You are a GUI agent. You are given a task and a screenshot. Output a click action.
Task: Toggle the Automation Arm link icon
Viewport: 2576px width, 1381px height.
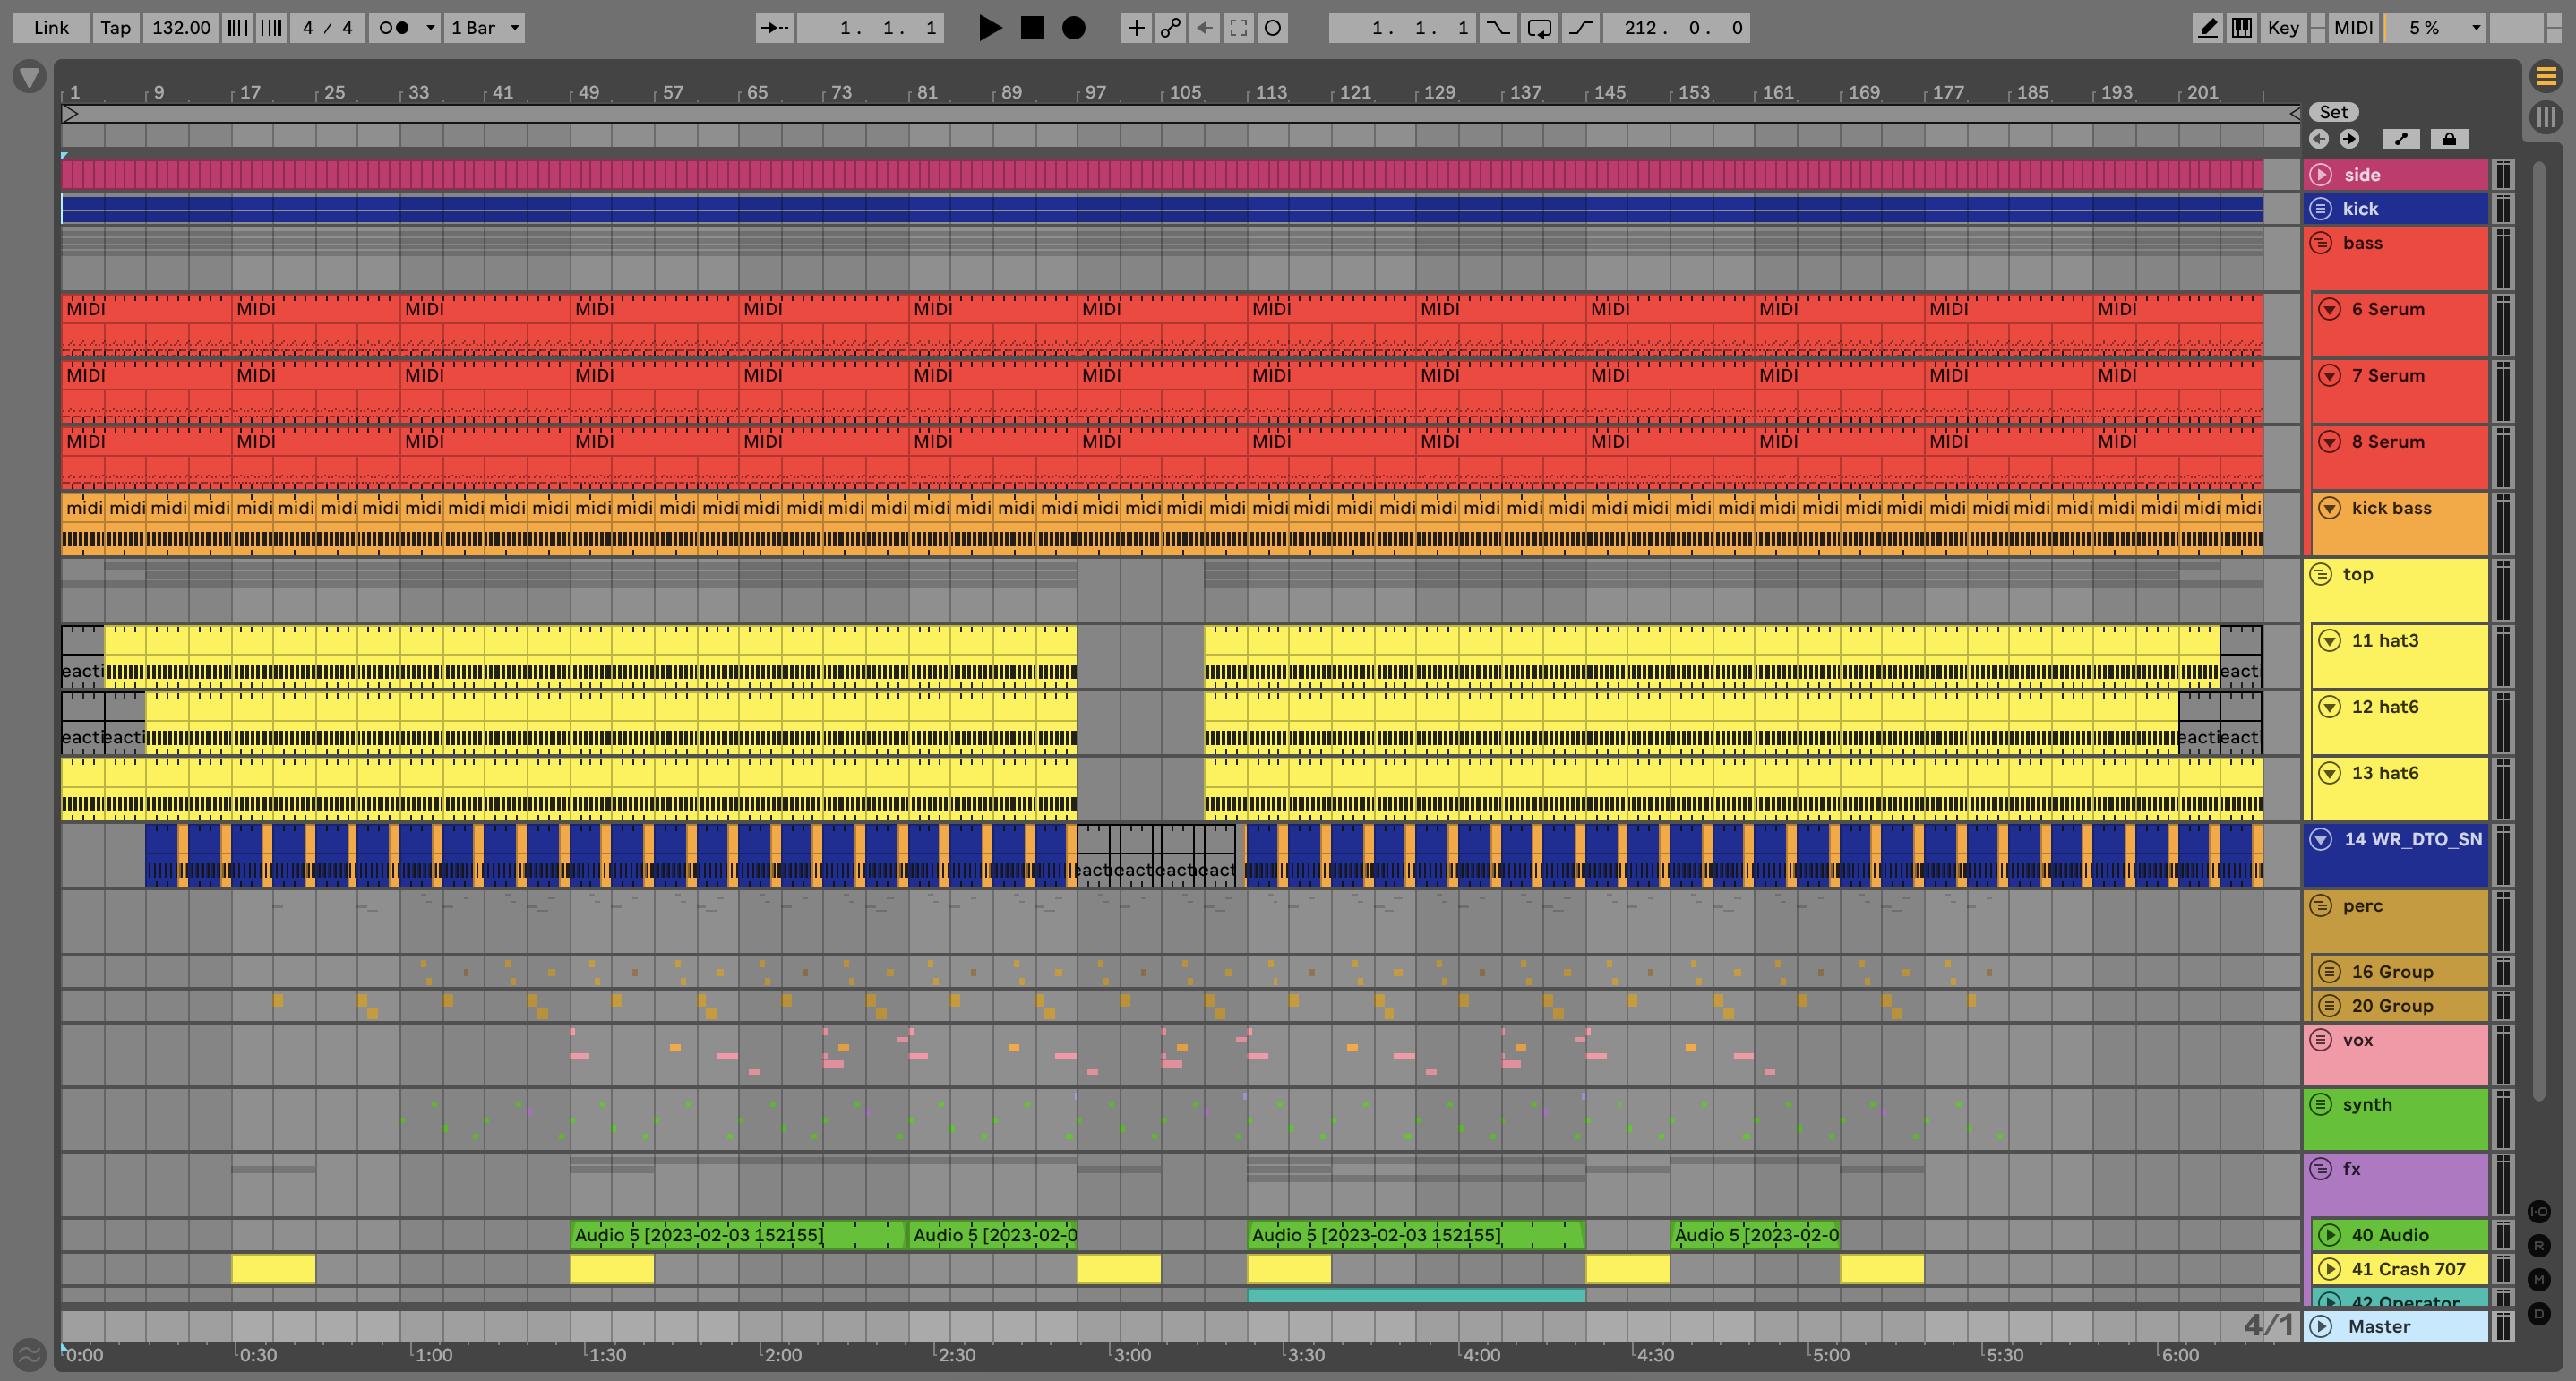pos(1170,28)
